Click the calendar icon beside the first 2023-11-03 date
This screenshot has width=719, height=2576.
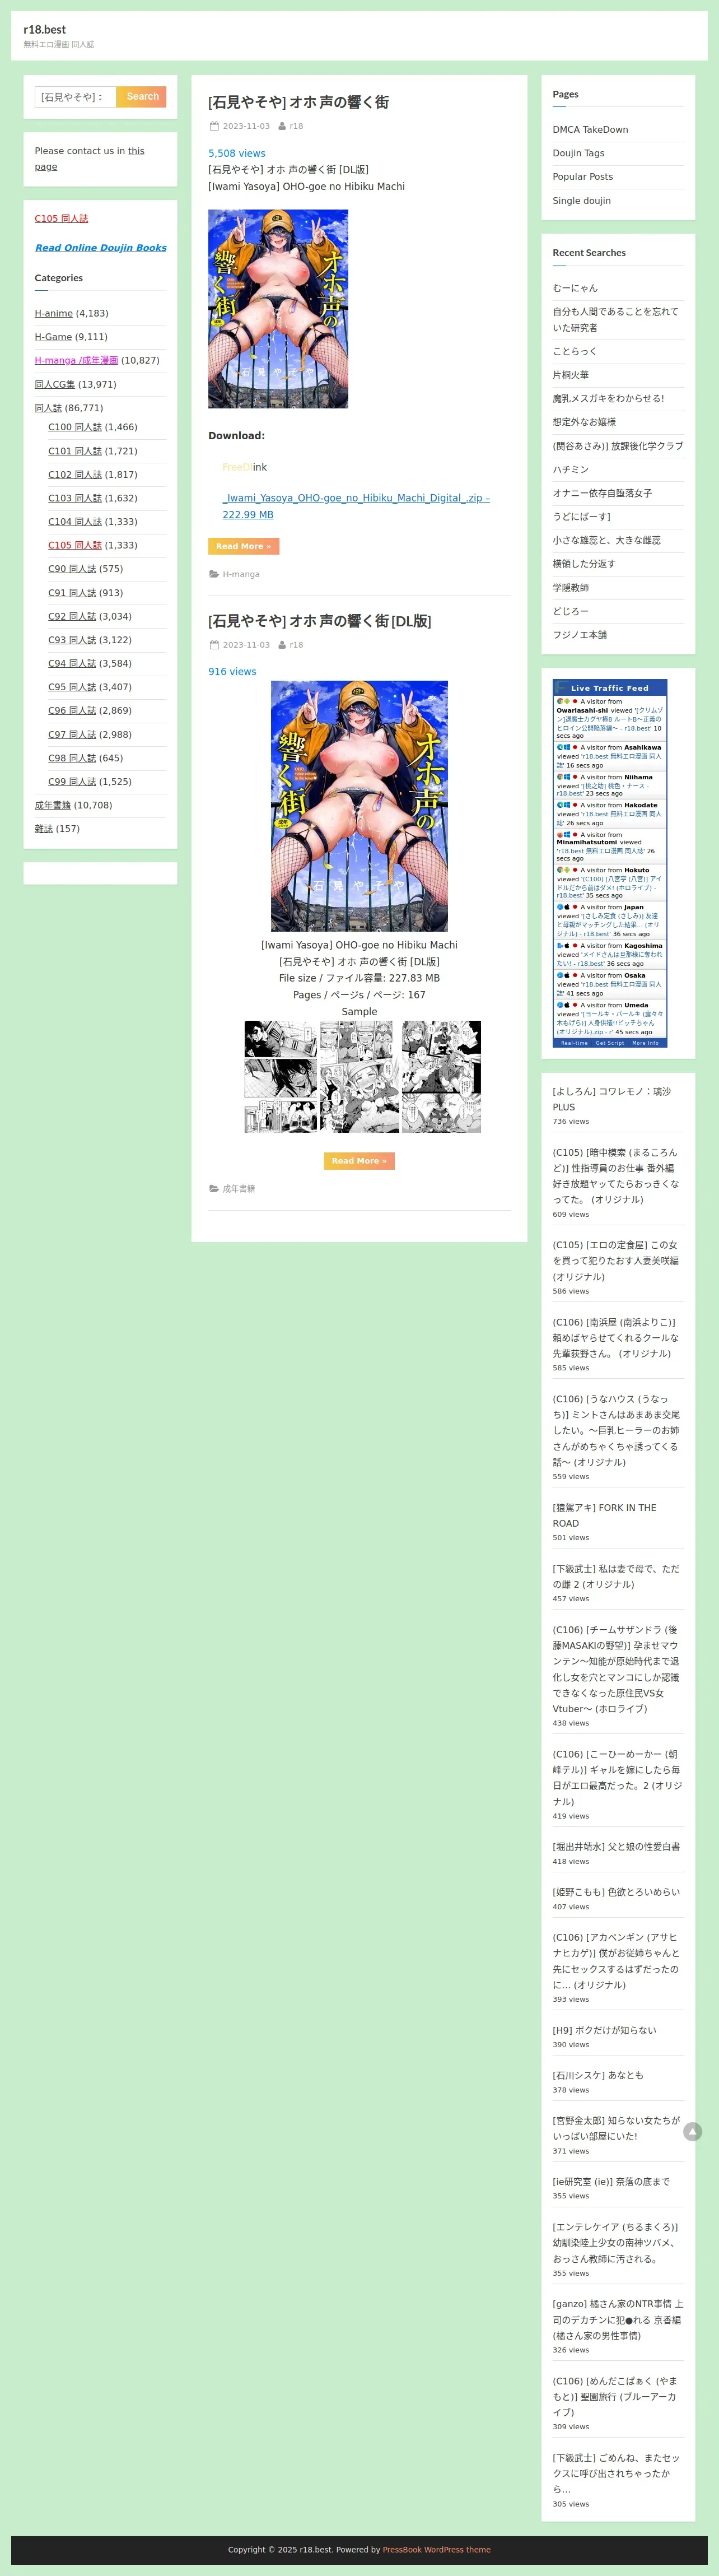[214, 126]
